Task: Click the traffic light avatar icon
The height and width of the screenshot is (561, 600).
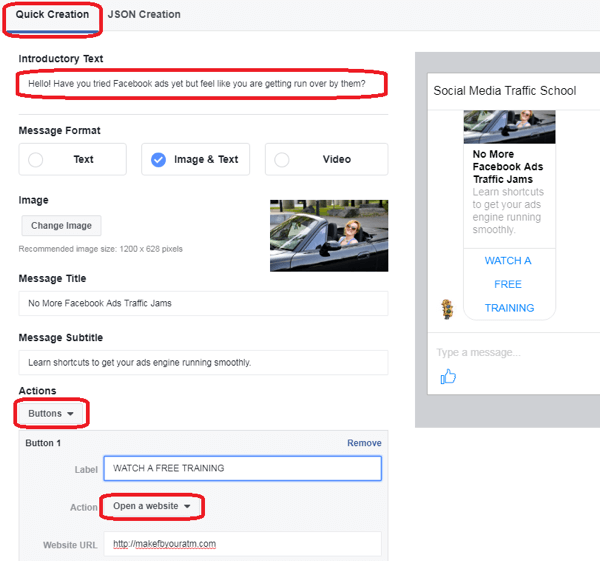Action: click(447, 309)
